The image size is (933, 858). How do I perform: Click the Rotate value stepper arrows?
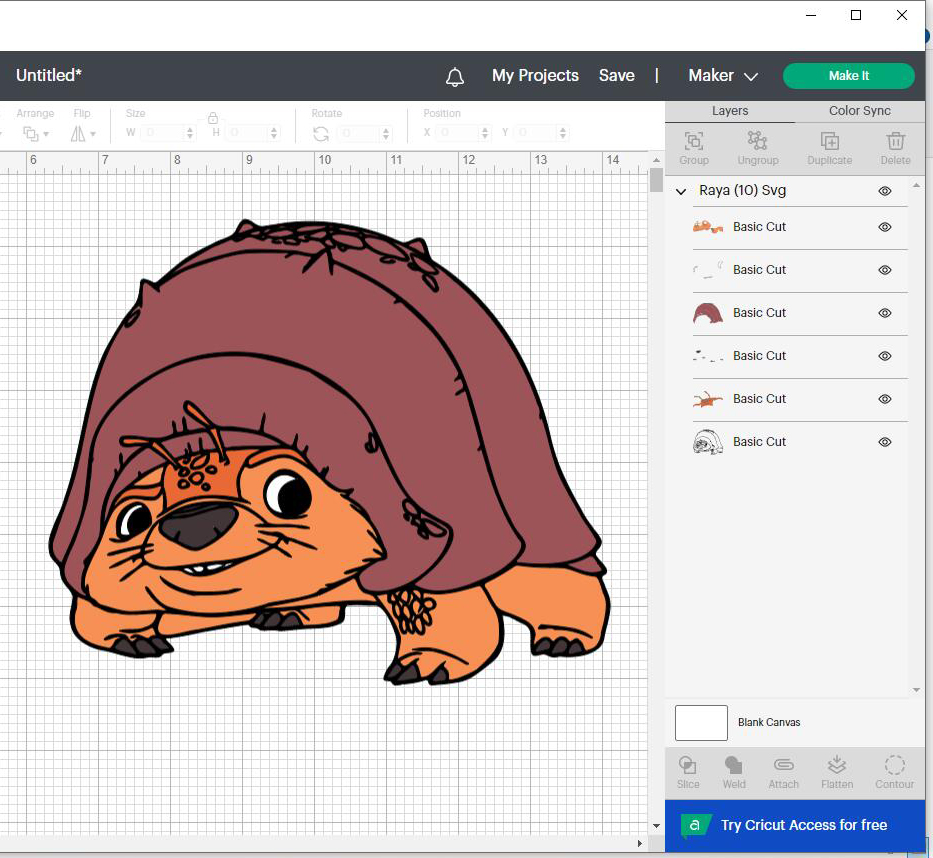[386, 133]
